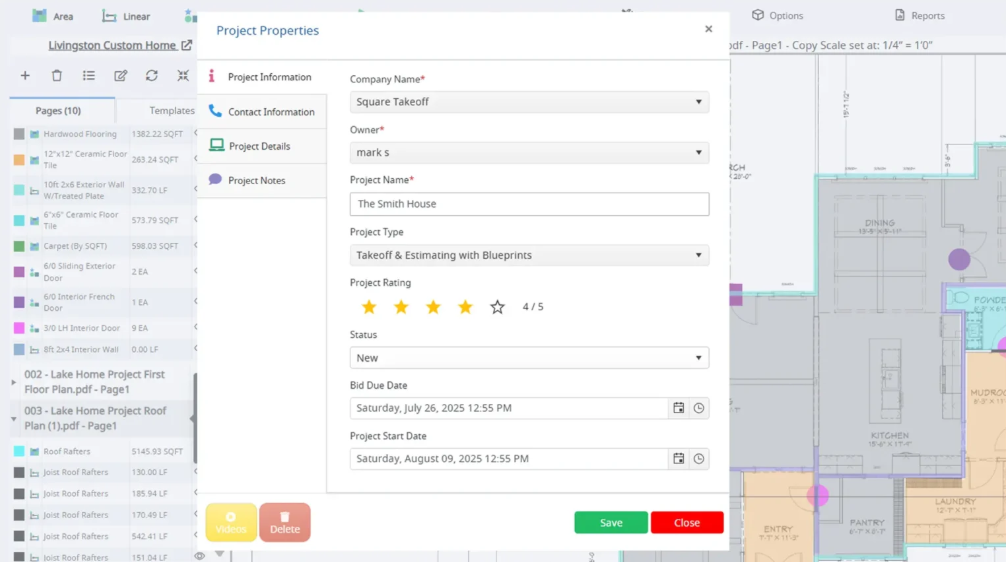1006x562 pixels.
Task: Select the Linear takeoff tool
Action: [126, 16]
